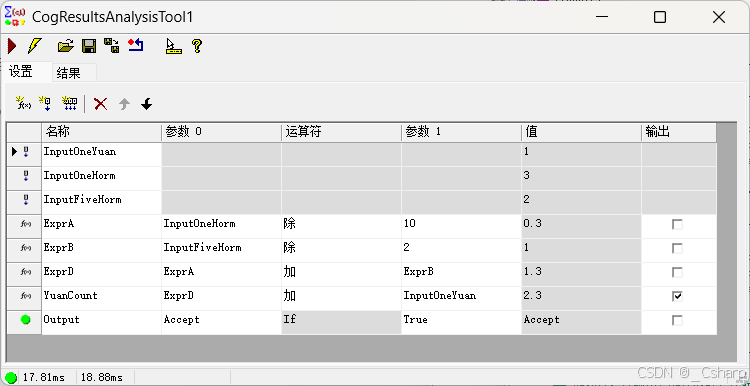Click the 输出 column header
This screenshot has height=386, width=750.
679,132
